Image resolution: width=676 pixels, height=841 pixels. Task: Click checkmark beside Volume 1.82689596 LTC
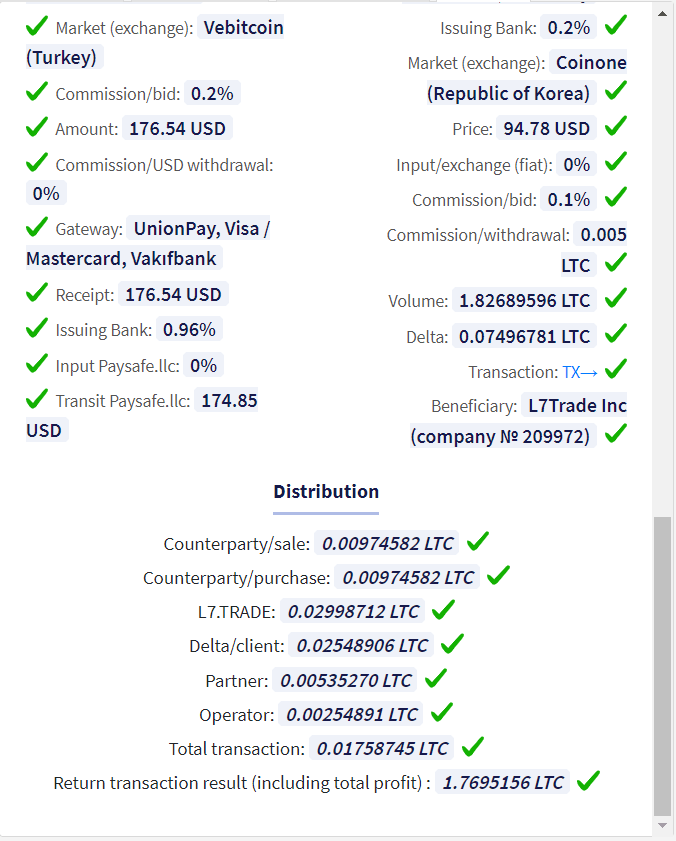click(616, 298)
